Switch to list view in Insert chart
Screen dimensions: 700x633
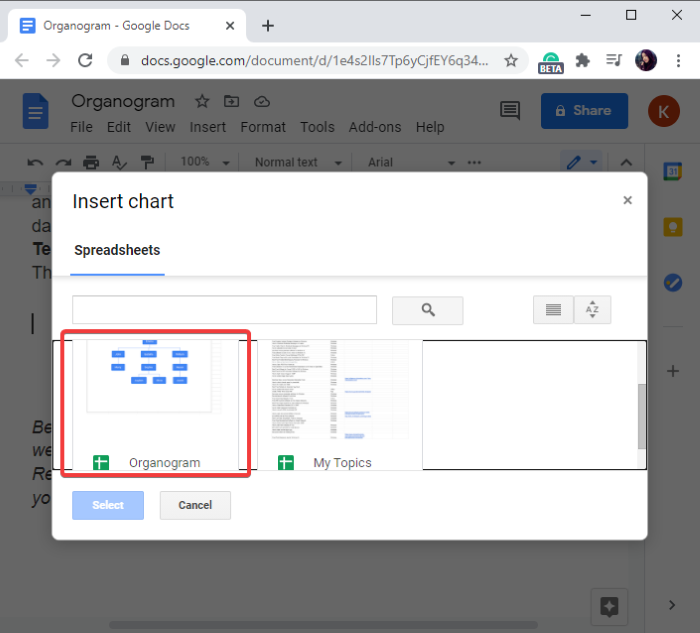[x=553, y=310]
